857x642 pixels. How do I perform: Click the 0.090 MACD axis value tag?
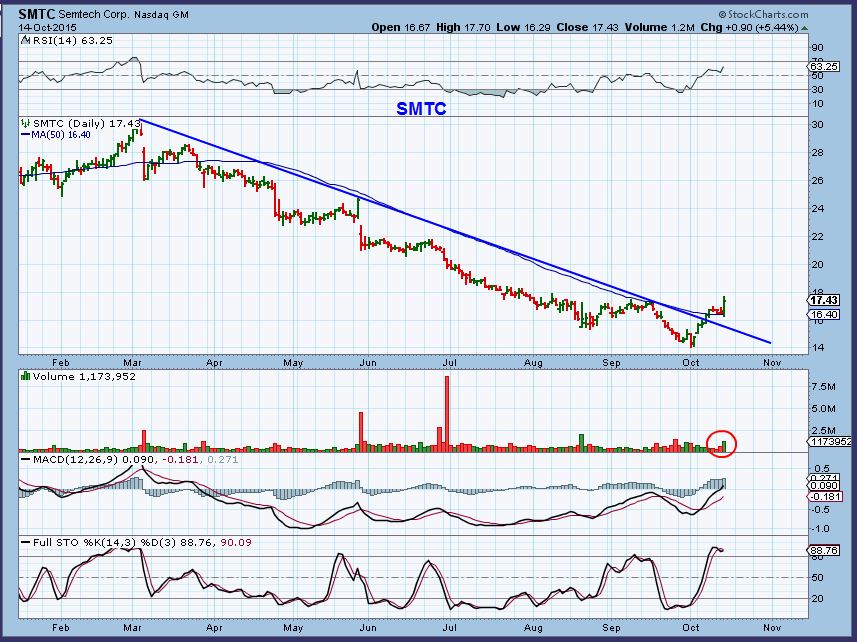tap(824, 486)
